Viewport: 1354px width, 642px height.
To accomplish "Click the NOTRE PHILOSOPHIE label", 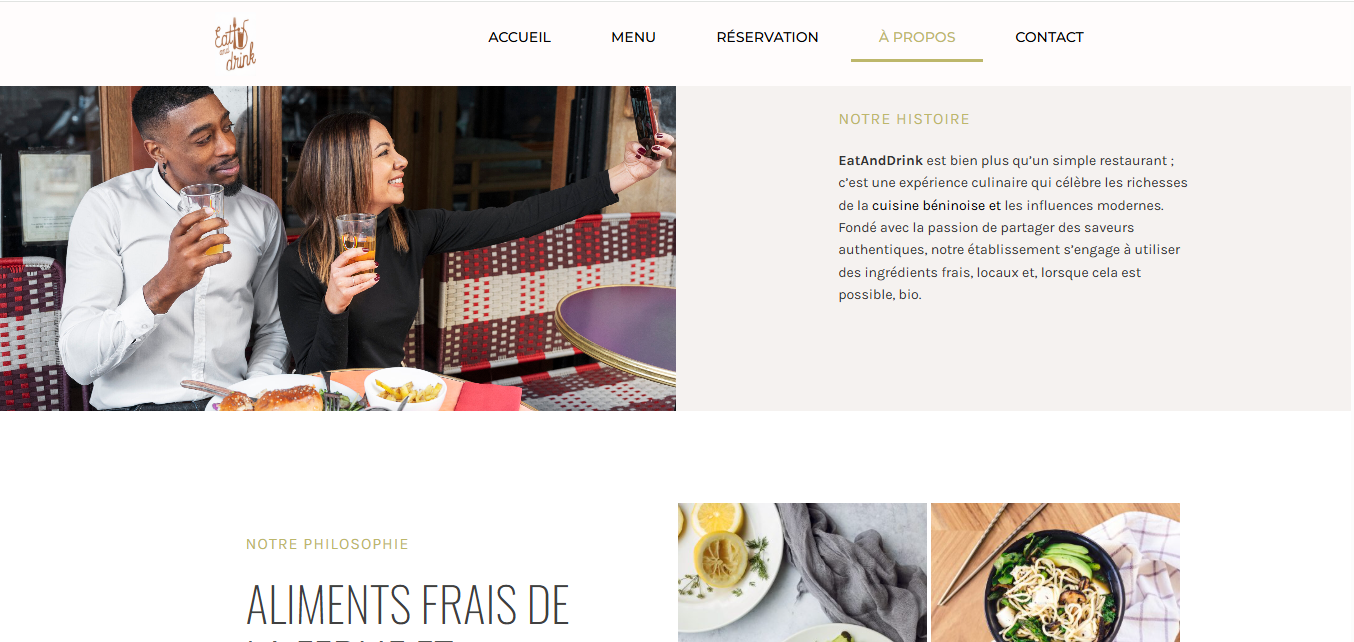I will (x=327, y=544).
